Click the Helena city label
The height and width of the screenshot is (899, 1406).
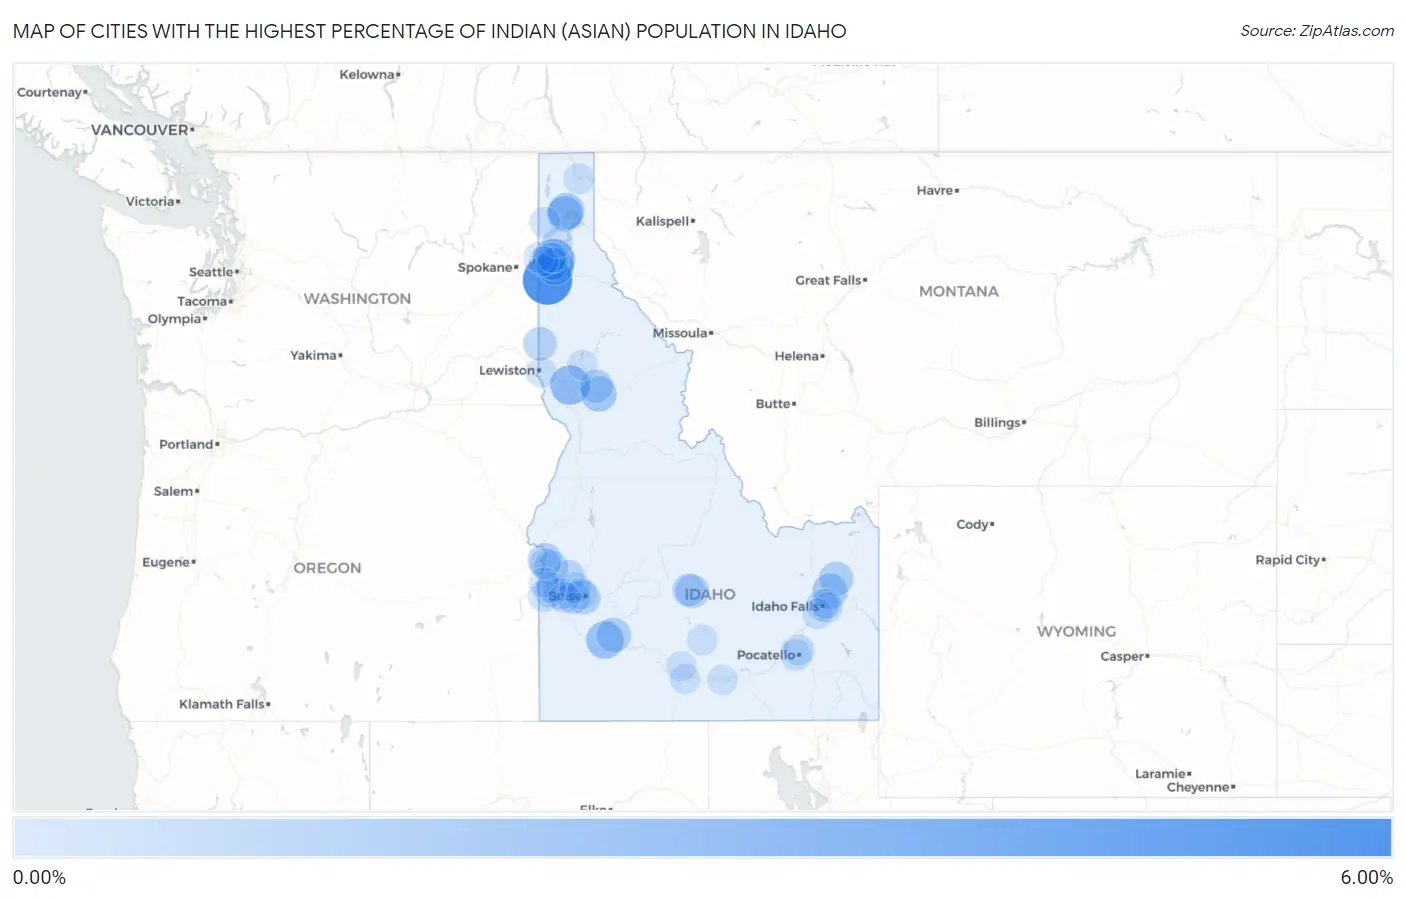click(x=799, y=356)
